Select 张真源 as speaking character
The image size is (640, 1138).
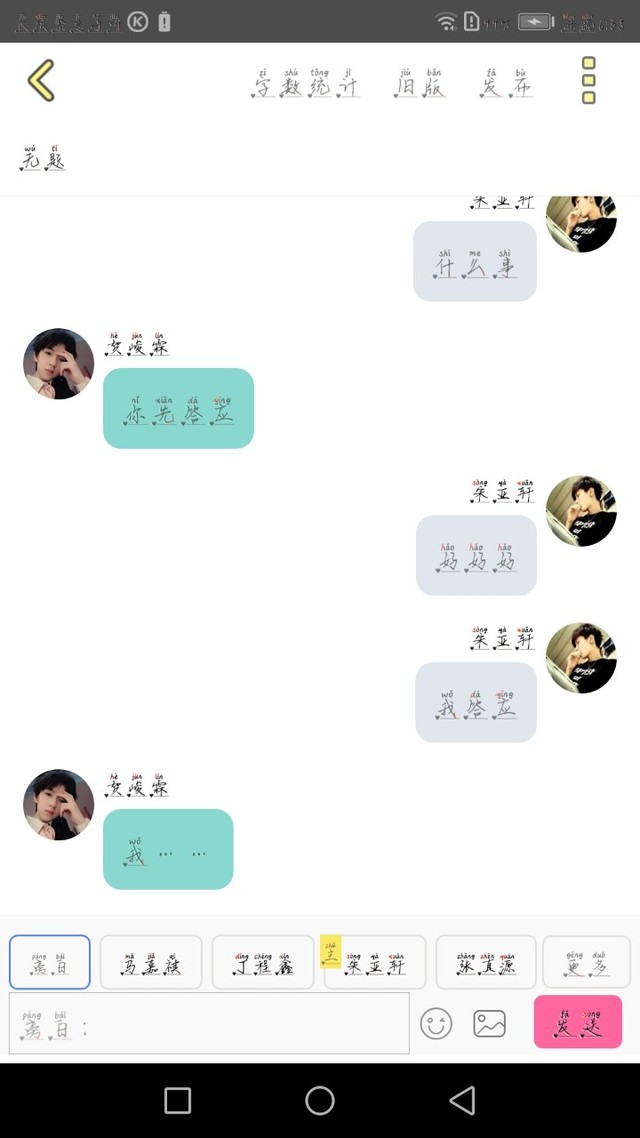pyautogui.click(x=485, y=962)
